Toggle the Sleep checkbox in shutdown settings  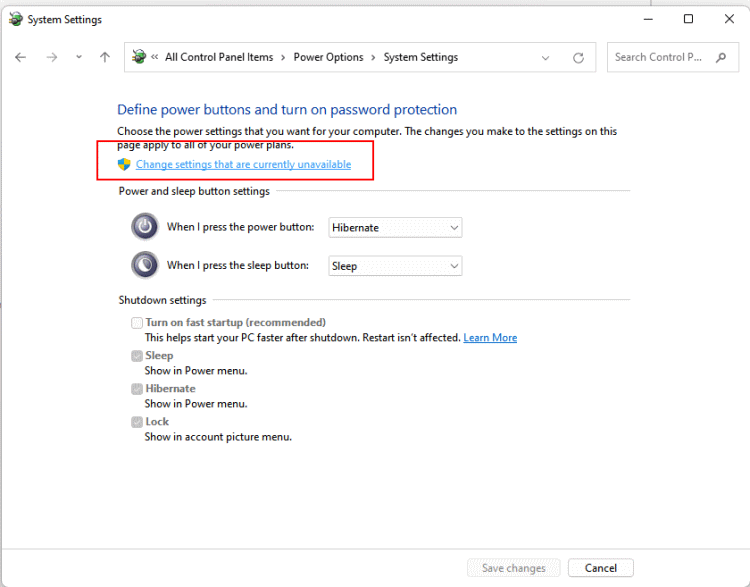coord(136,356)
